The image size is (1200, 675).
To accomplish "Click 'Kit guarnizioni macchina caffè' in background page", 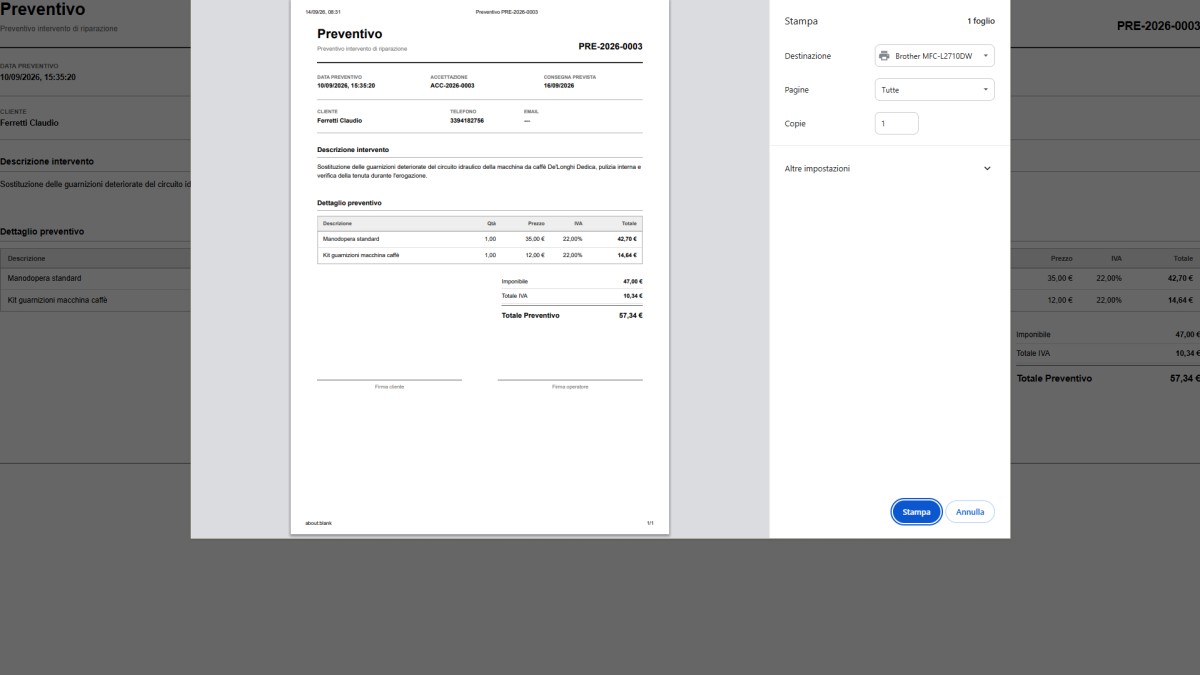I will click(x=57, y=300).
